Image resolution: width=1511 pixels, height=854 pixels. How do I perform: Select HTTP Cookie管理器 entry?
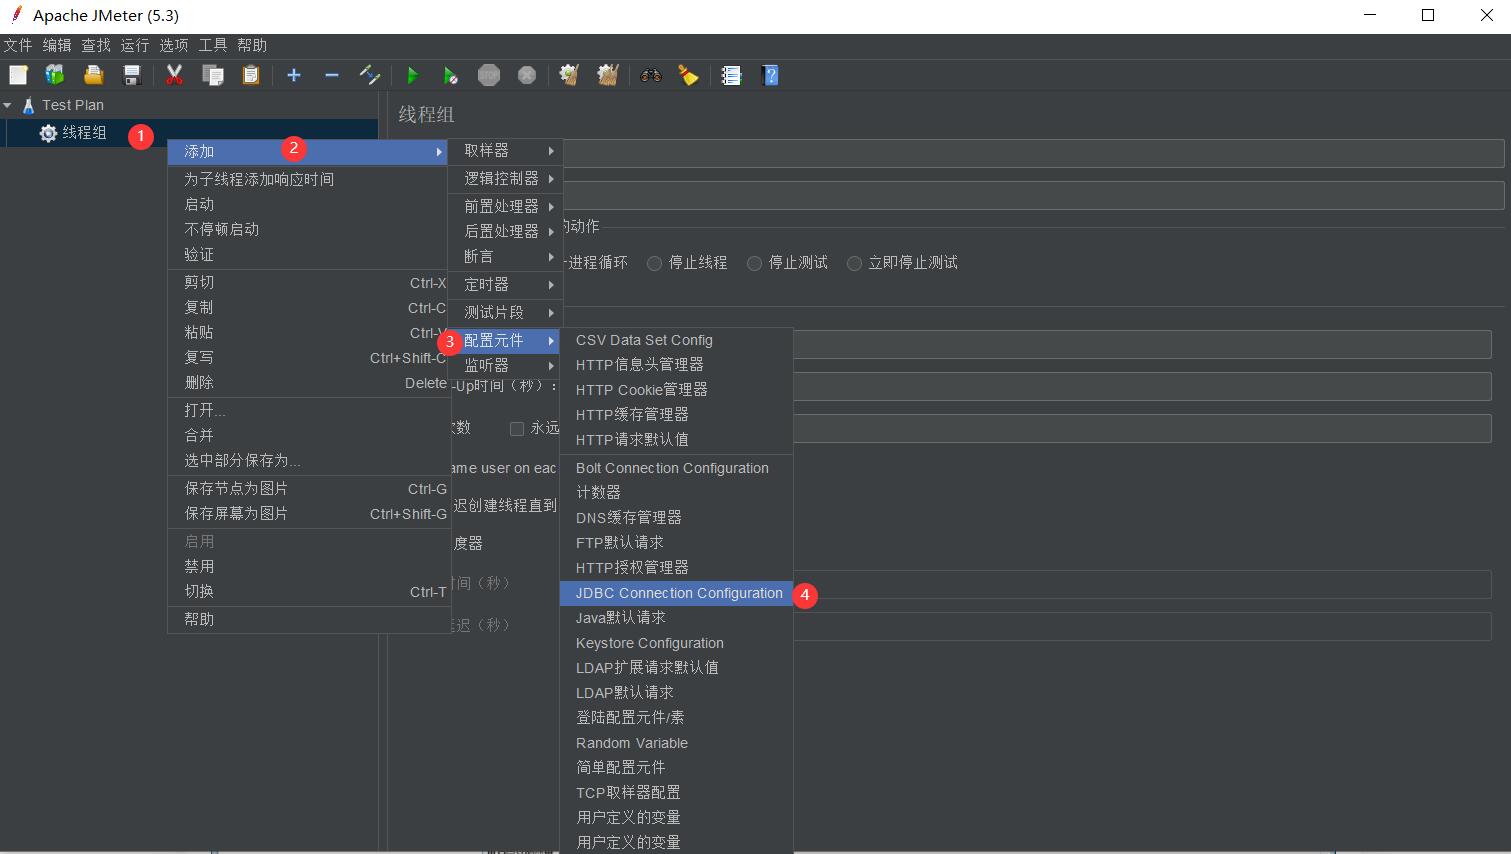pyautogui.click(x=676, y=390)
